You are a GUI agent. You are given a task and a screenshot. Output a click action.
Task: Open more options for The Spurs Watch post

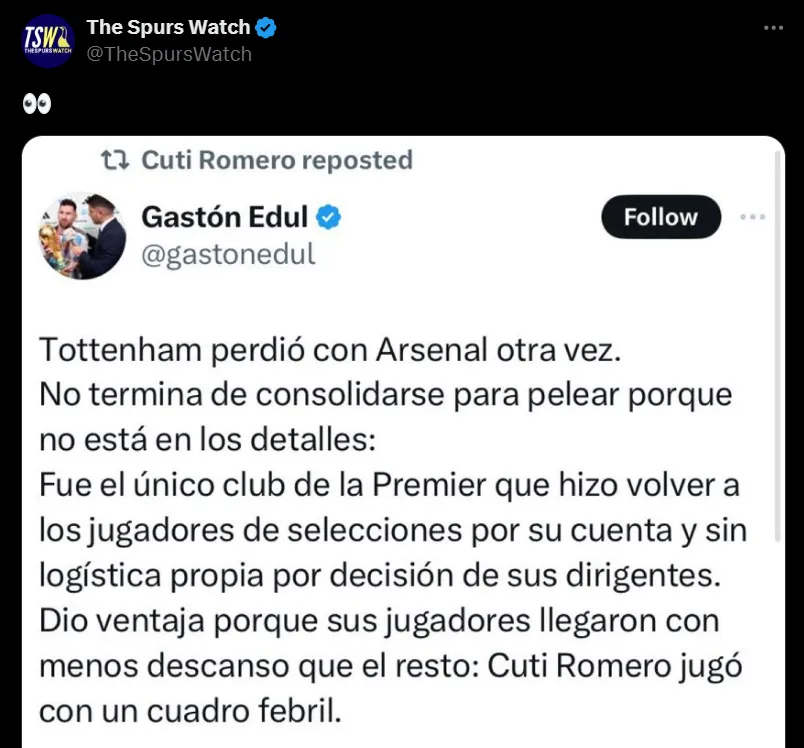[773, 28]
